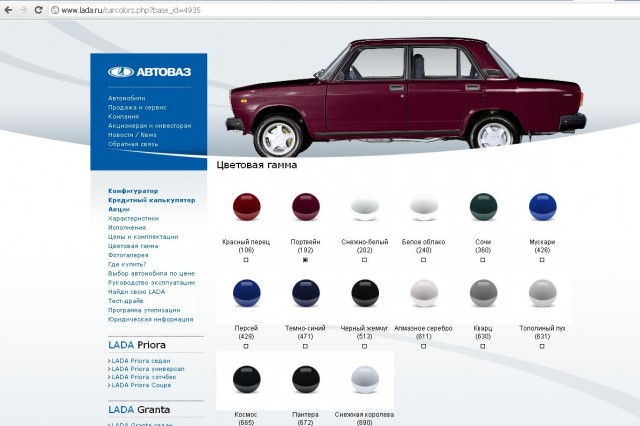
Task: Choose the Снежная королева color ball
Action: (365, 379)
